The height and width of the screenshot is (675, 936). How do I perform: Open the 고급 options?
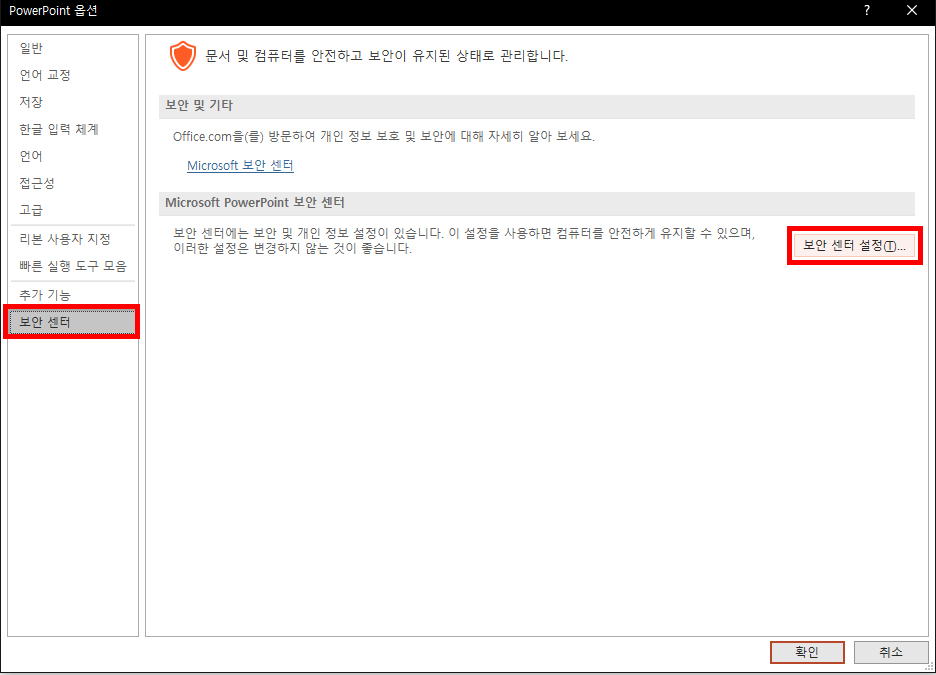pos(32,210)
